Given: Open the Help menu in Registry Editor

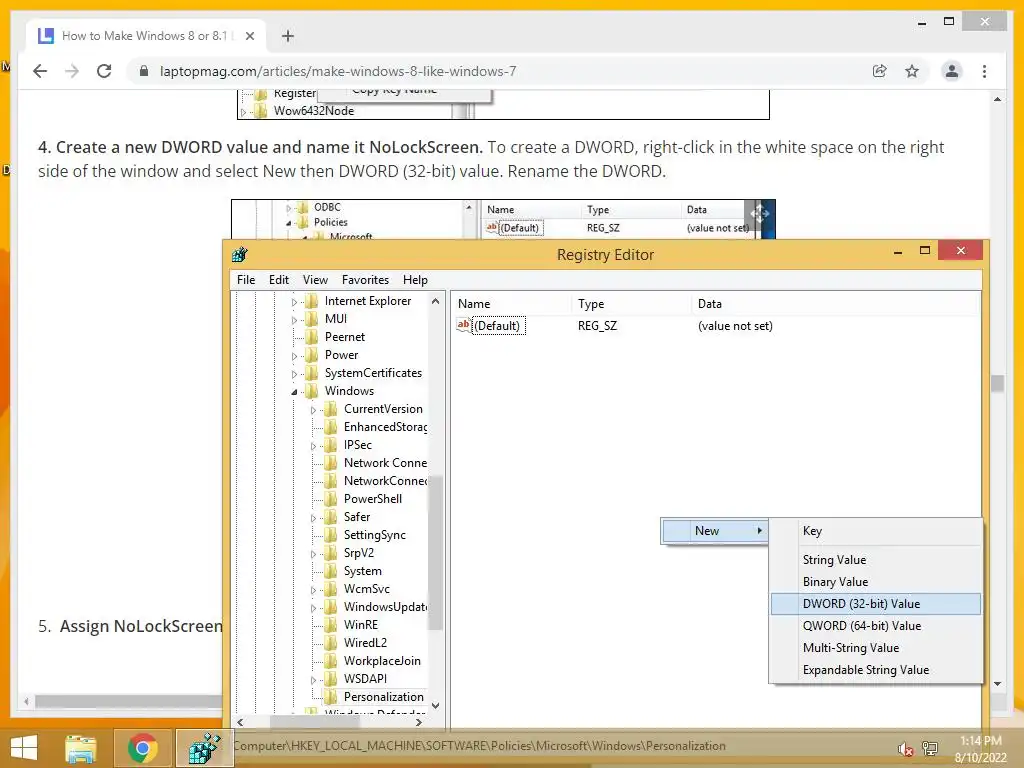Looking at the screenshot, I should 415,280.
